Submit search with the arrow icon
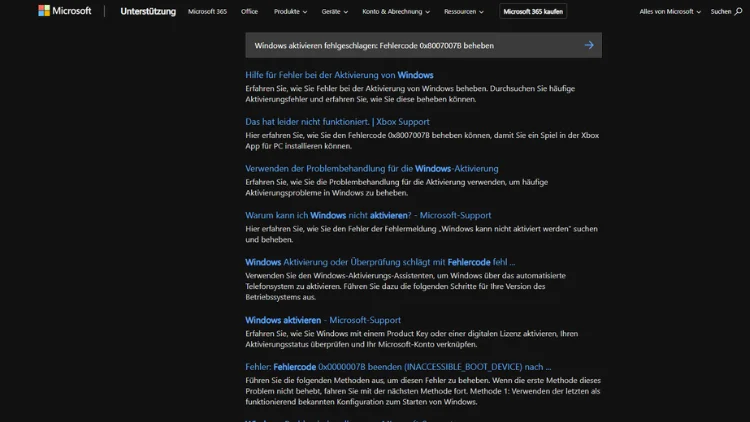The height and width of the screenshot is (422, 750). 589,45
